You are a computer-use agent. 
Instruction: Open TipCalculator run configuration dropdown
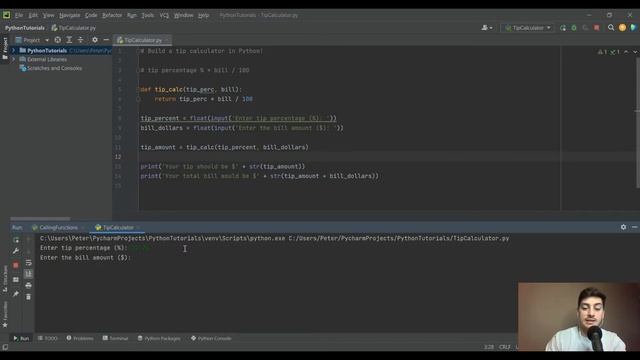pos(528,28)
